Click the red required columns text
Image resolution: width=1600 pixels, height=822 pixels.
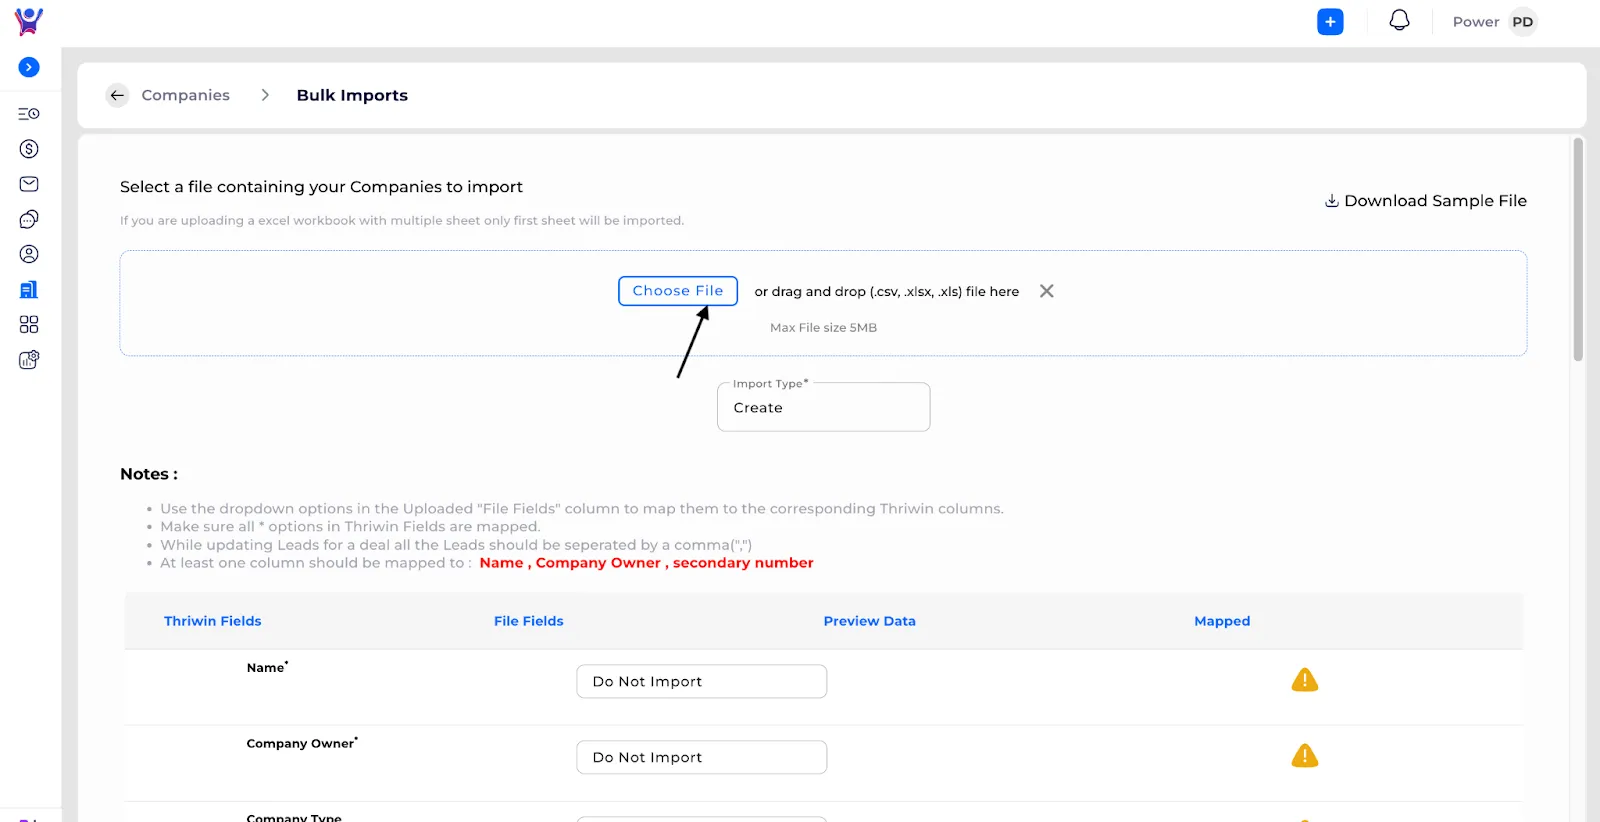(x=646, y=563)
